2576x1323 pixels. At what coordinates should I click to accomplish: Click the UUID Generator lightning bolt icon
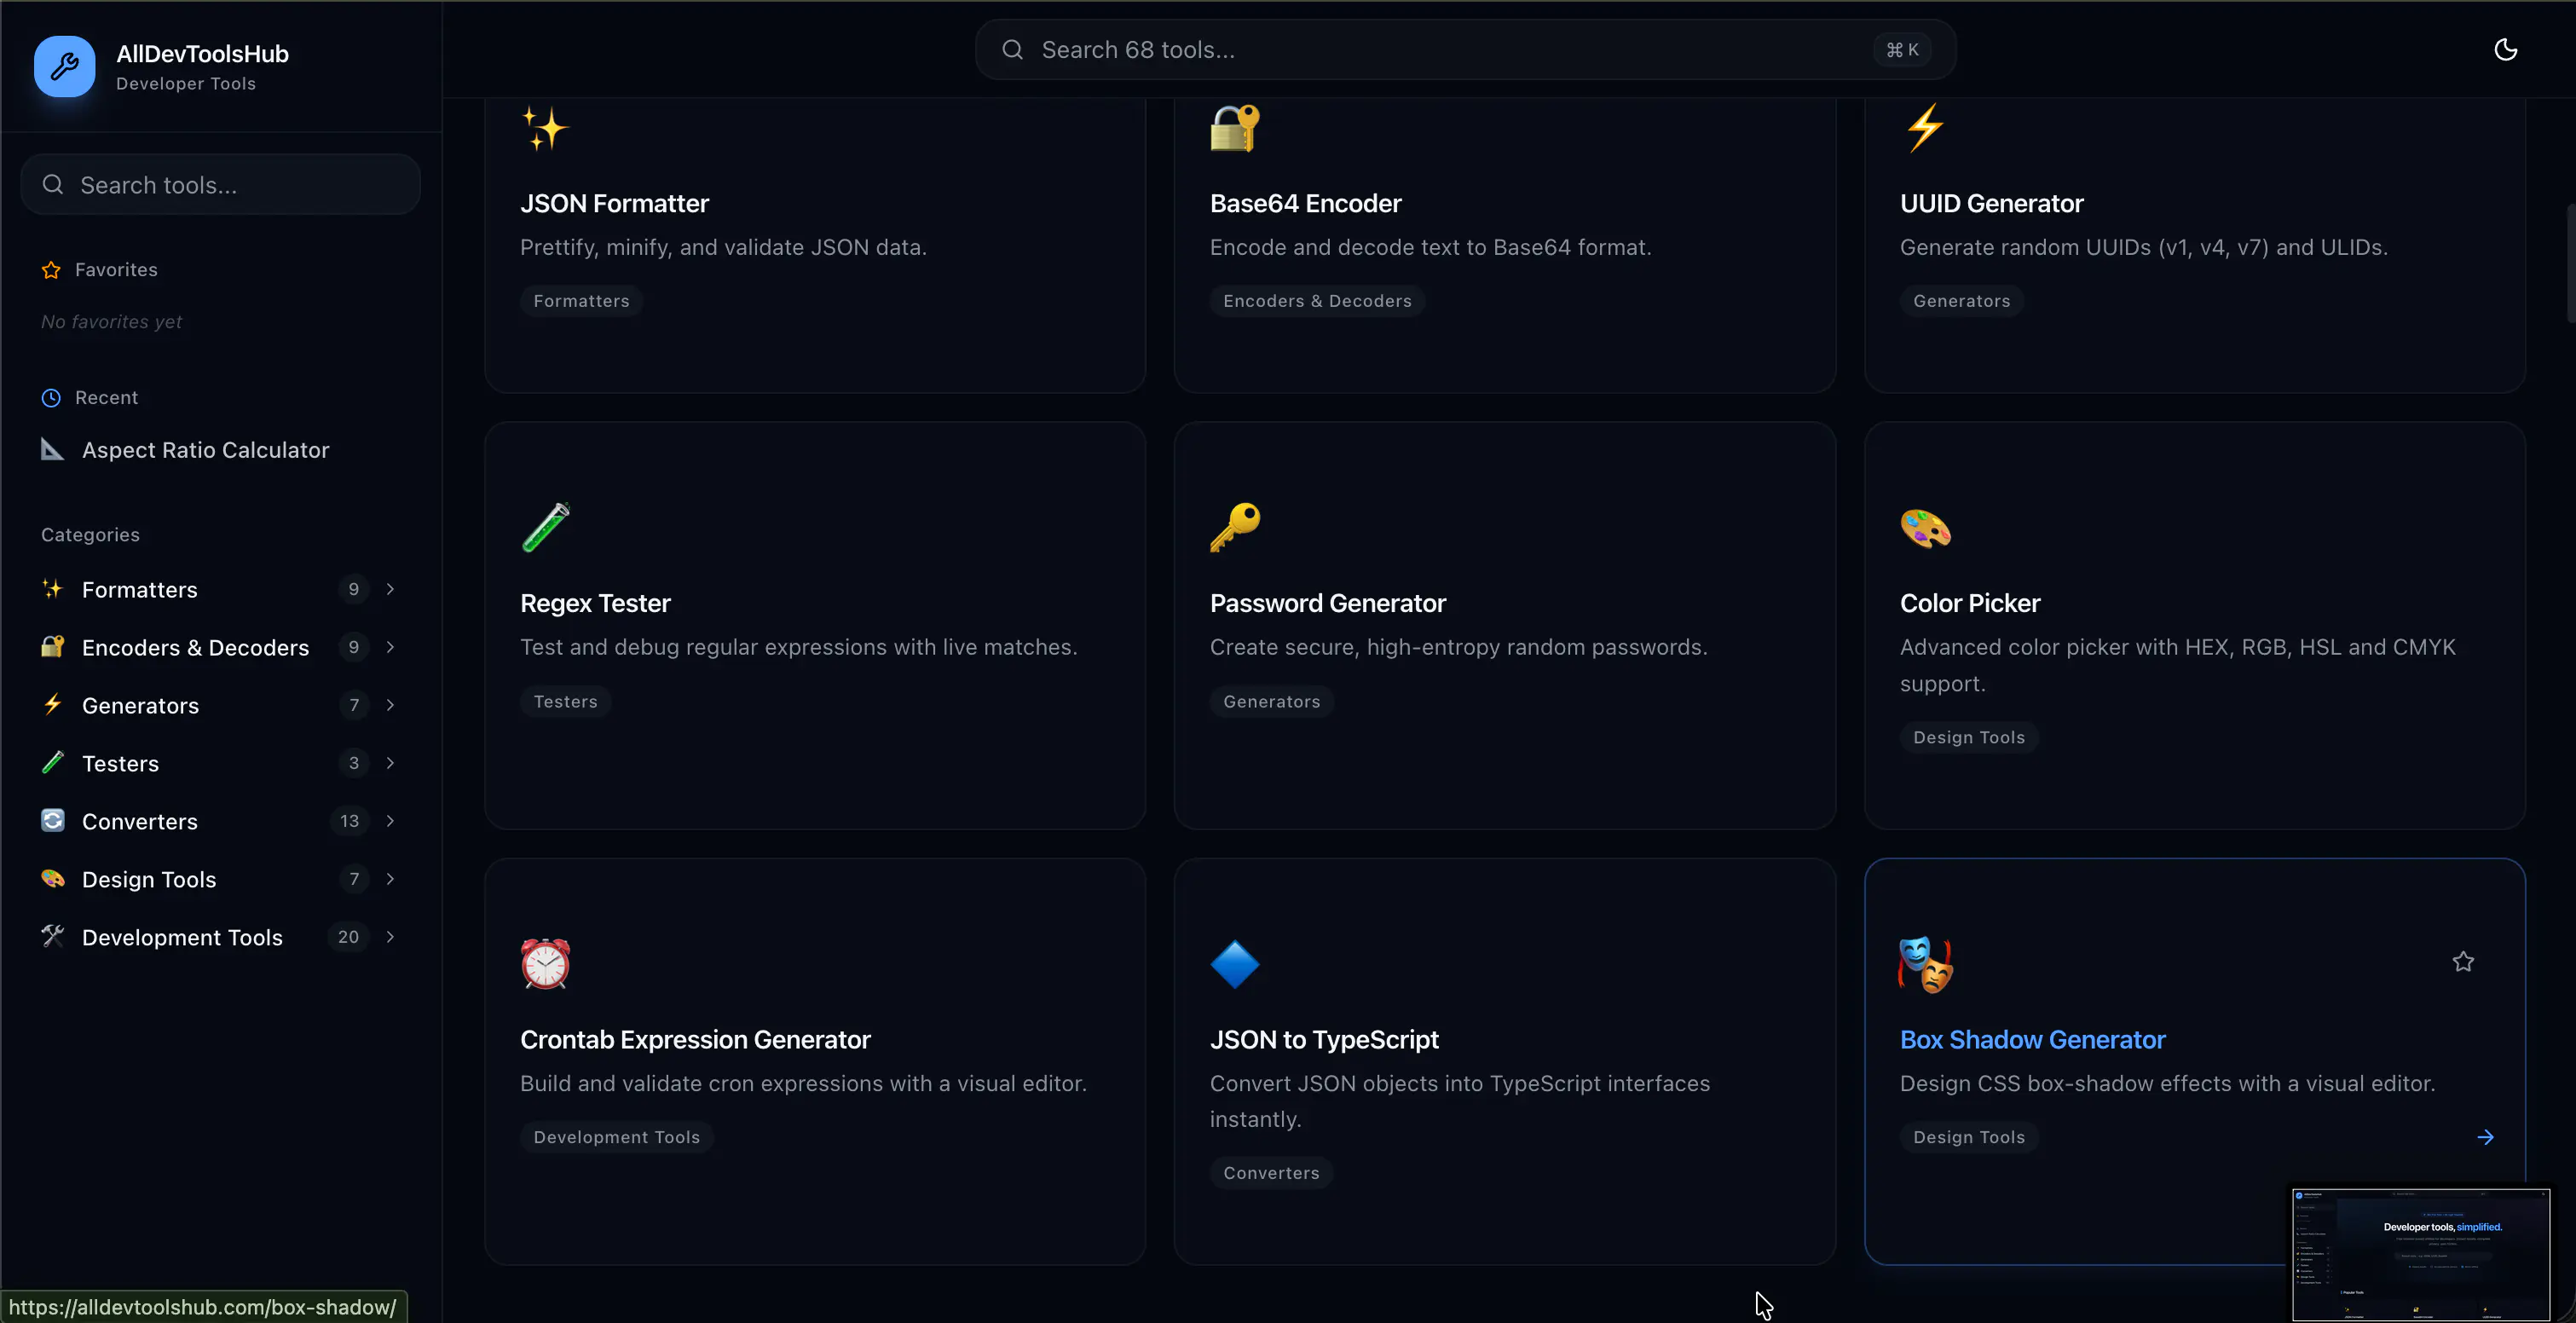(1924, 128)
